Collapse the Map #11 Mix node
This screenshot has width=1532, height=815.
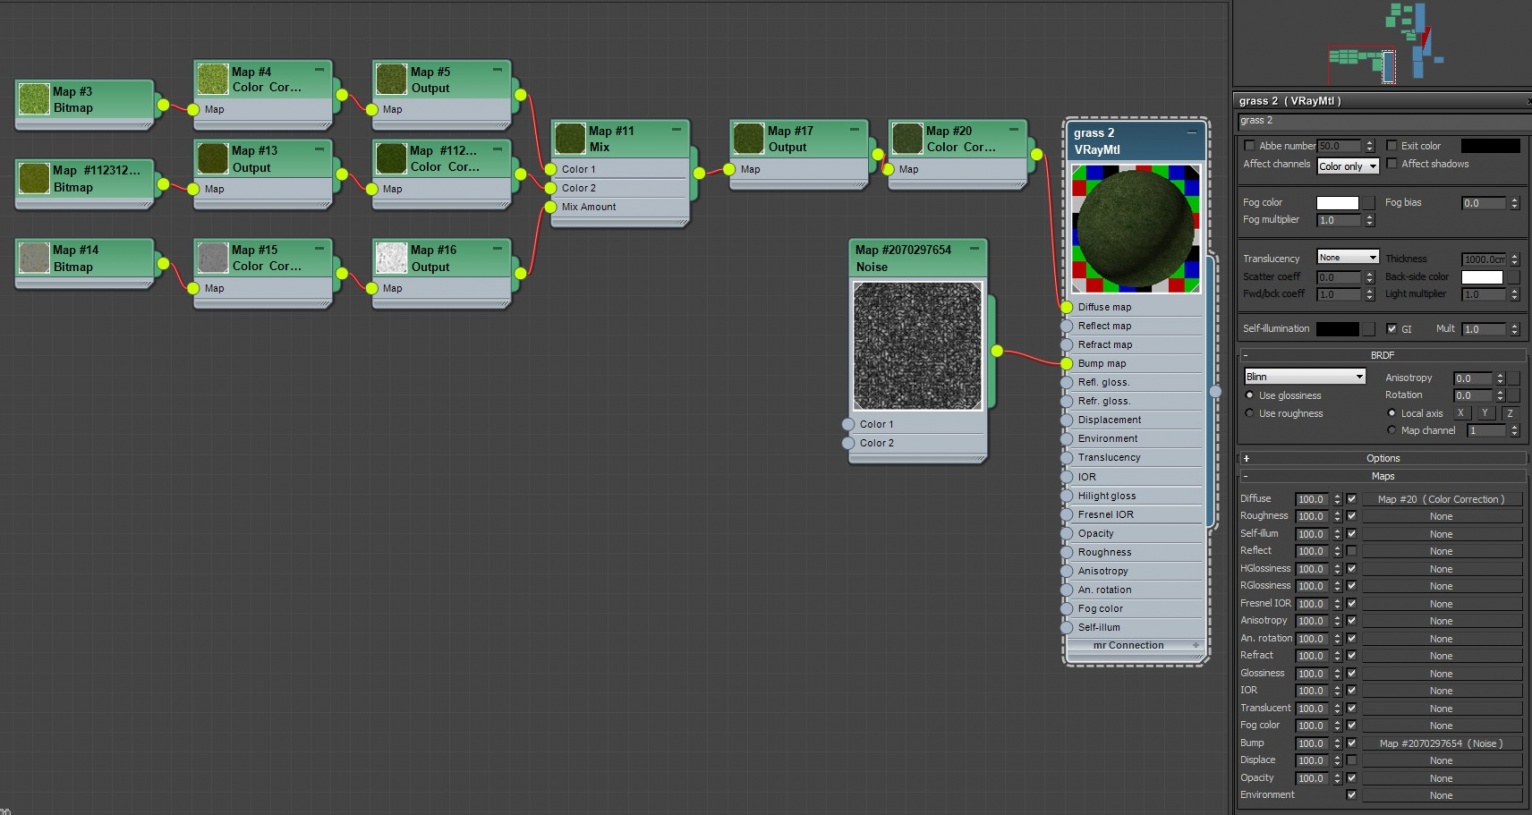(x=676, y=129)
